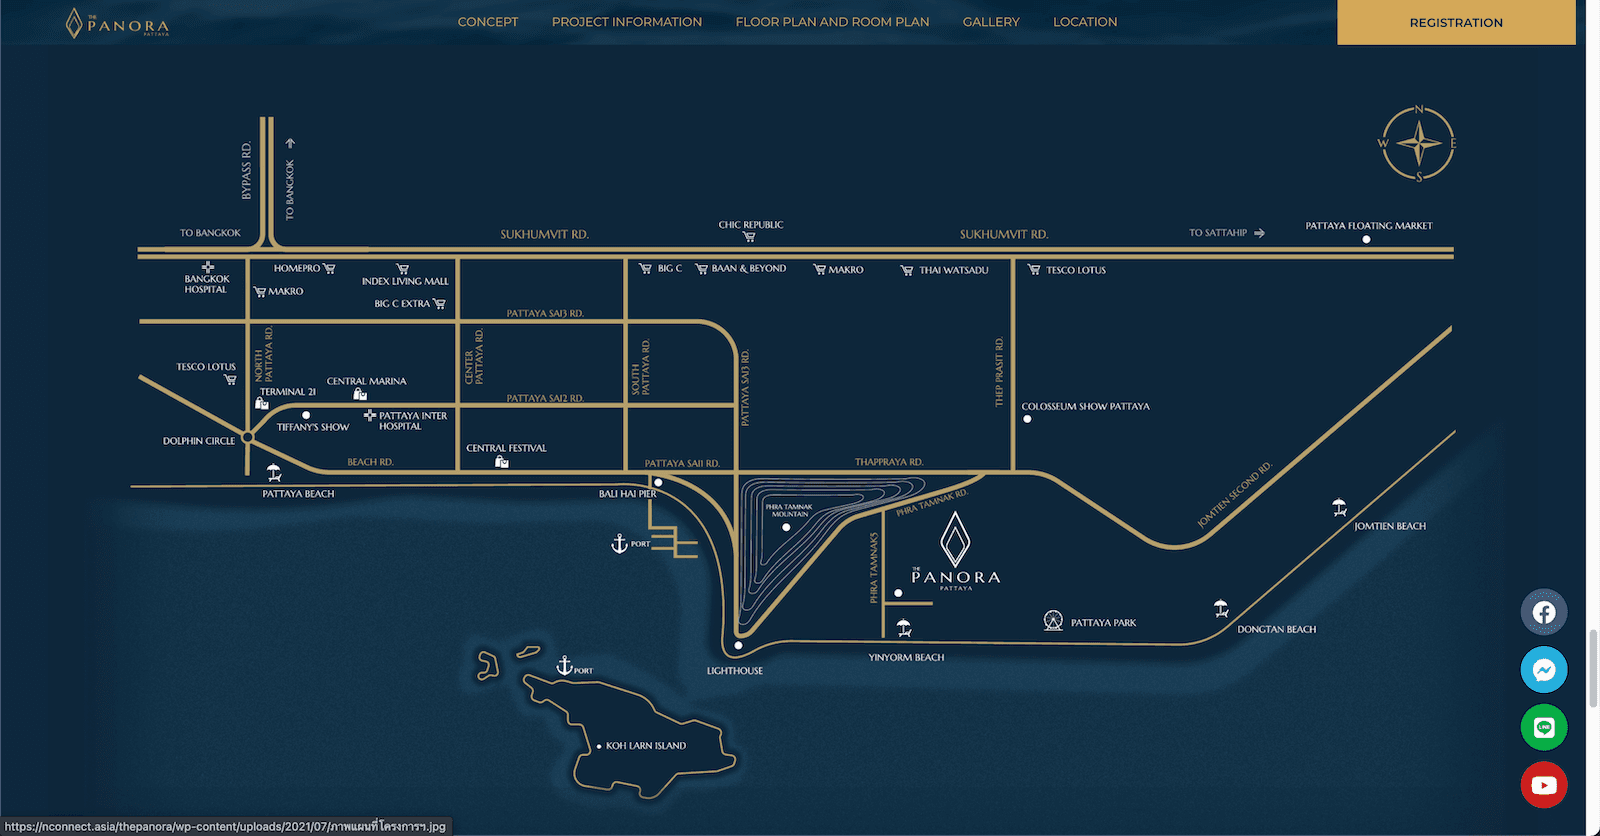The image size is (1600, 836).
Task: Click the Koh Larn port anchor icon
Action: (564, 666)
